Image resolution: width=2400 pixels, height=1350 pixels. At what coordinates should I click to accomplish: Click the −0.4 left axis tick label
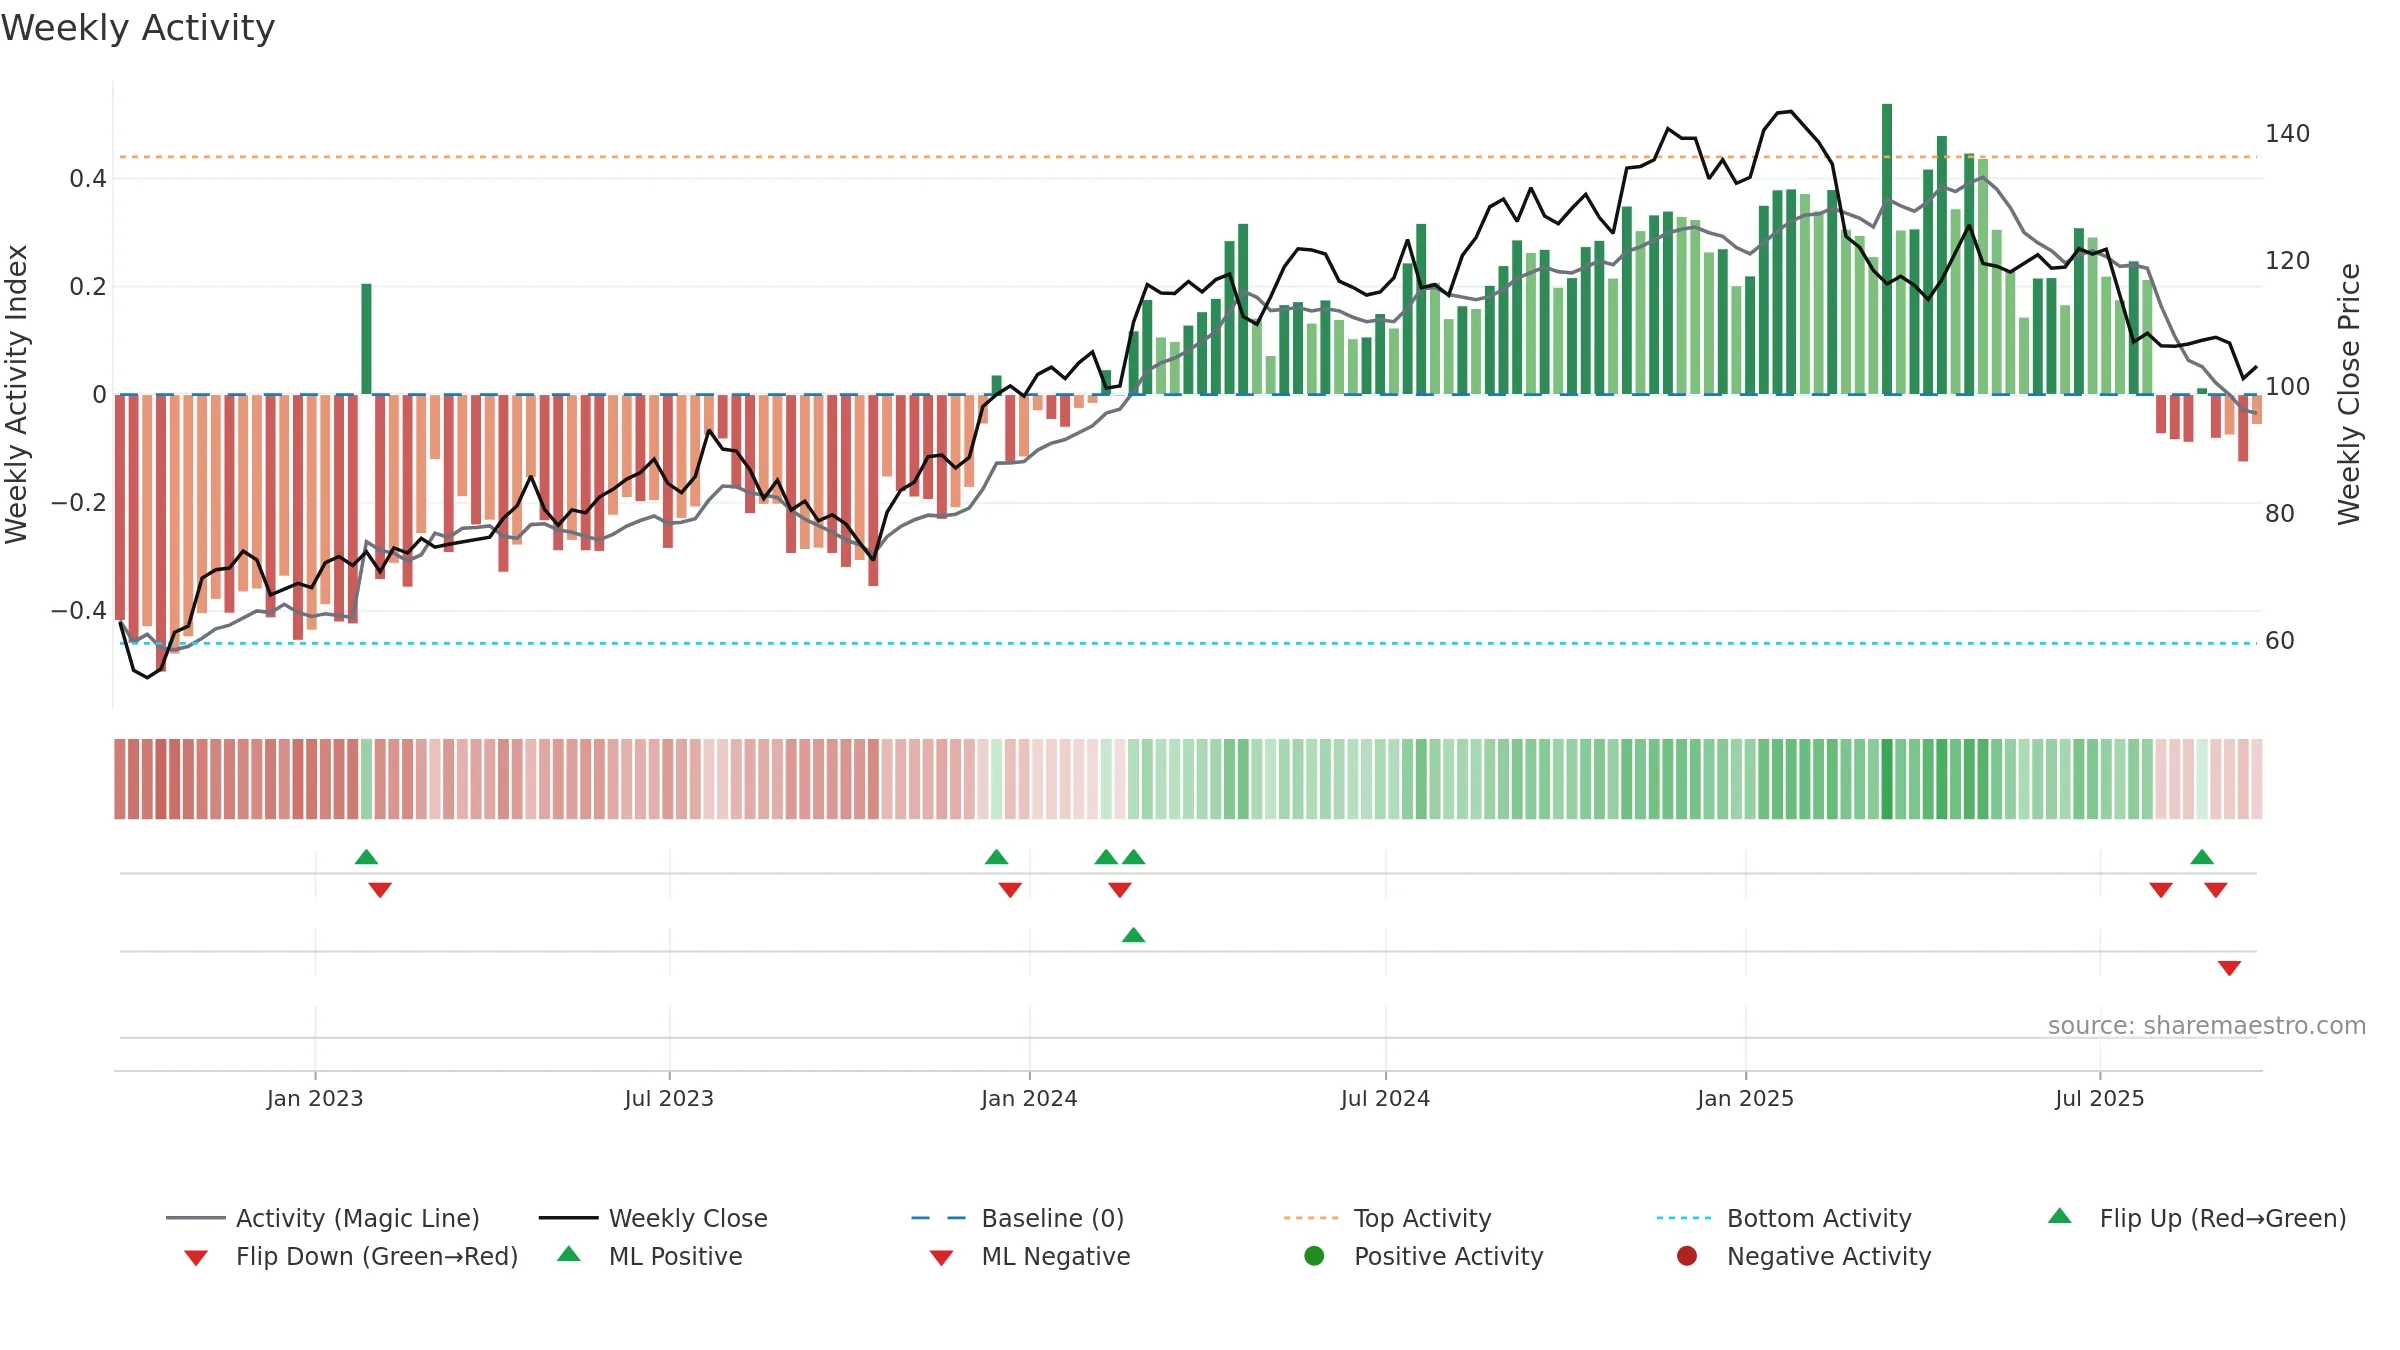[79, 611]
